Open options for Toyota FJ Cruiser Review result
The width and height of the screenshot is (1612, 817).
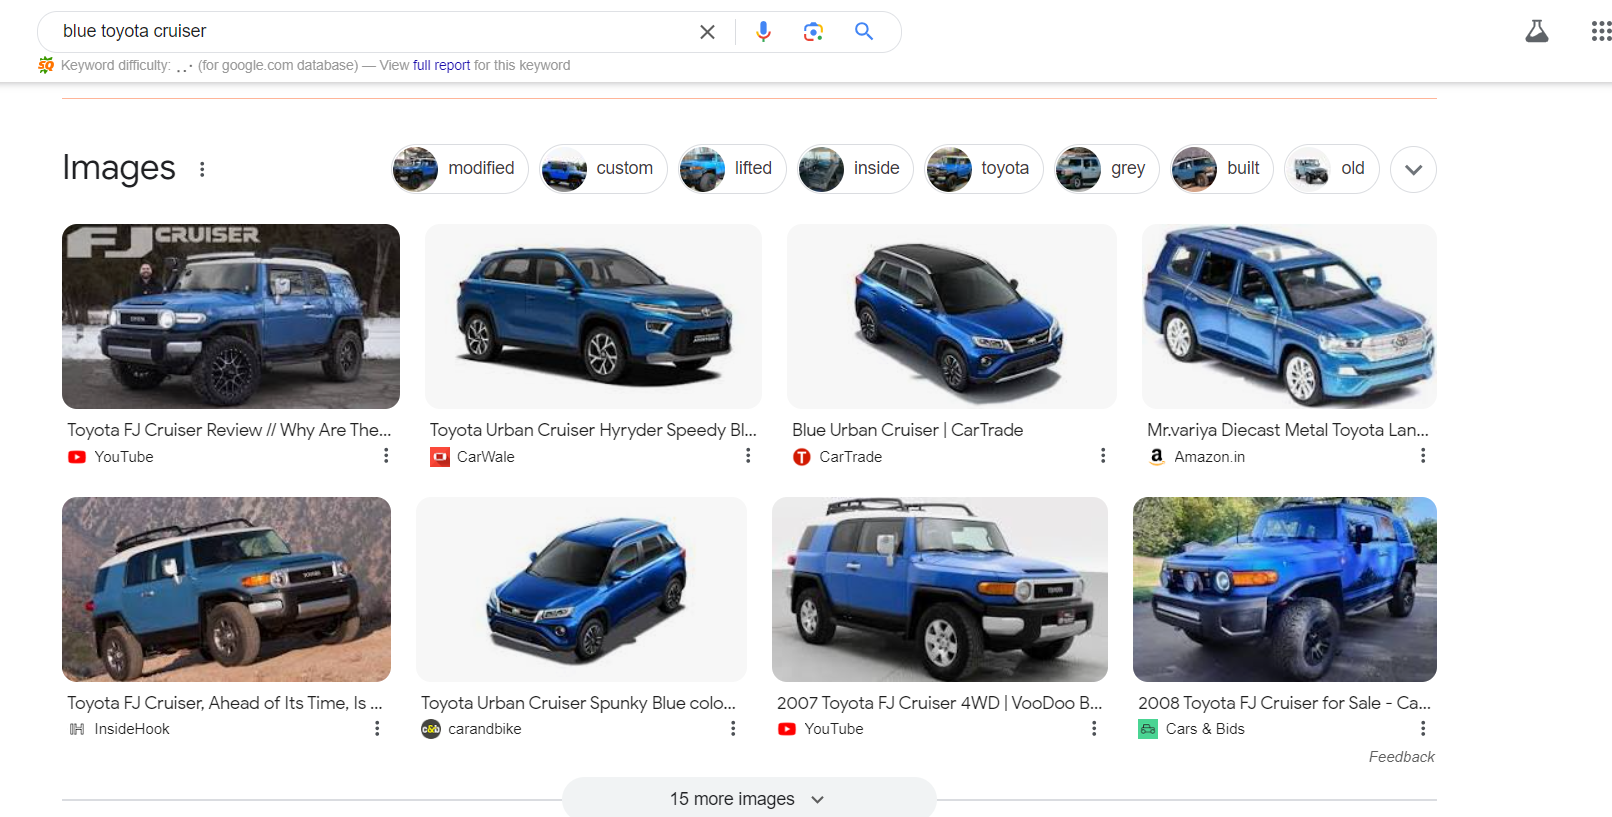[386, 456]
